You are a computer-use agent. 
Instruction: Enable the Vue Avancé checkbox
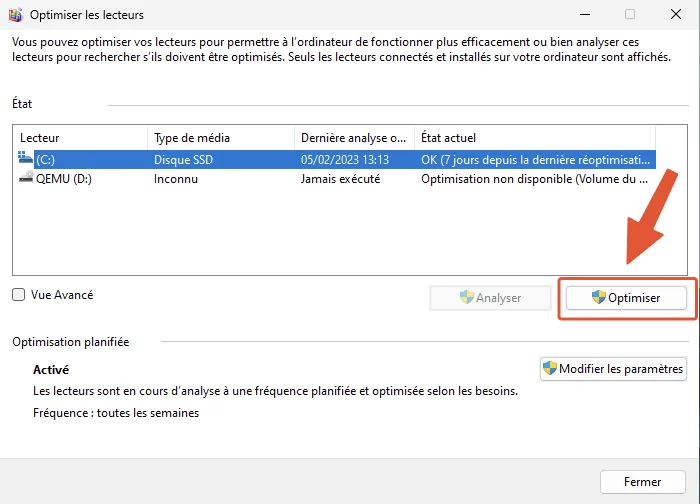click(x=18, y=295)
